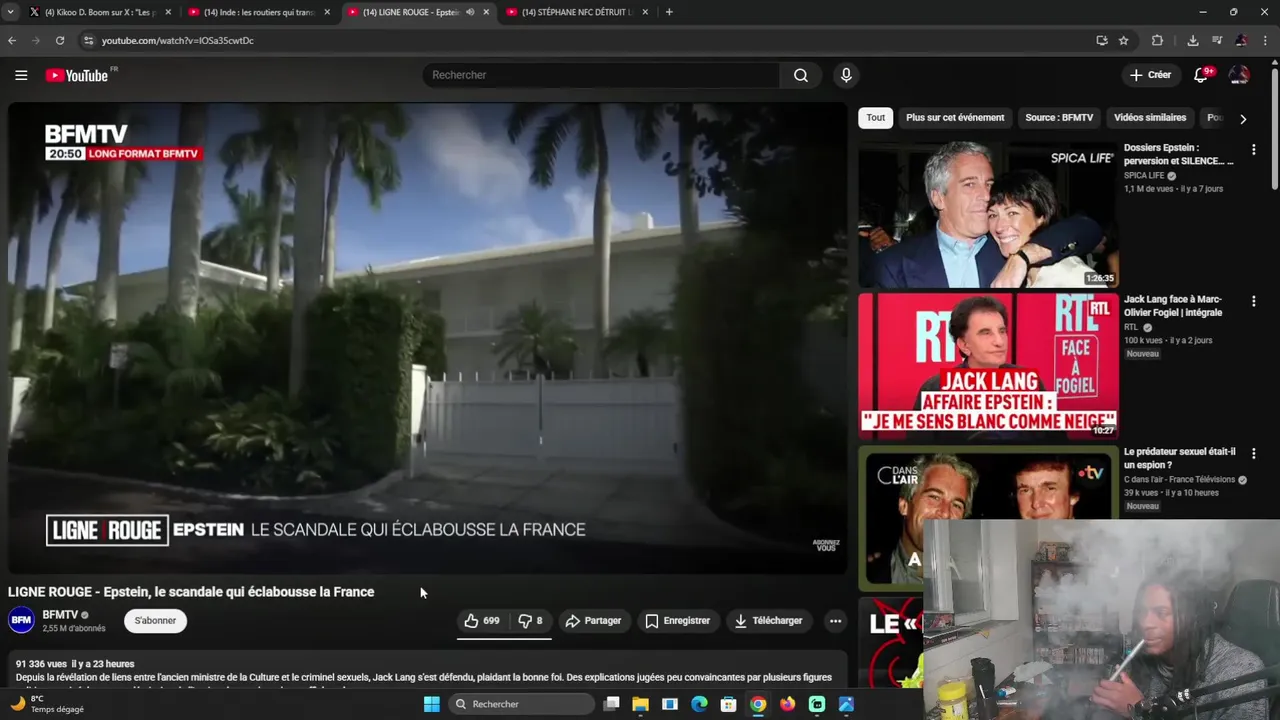Open Chrome extensions puzzle icon
The width and height of the screenshot is (1280, 720).
[1157, 41]
